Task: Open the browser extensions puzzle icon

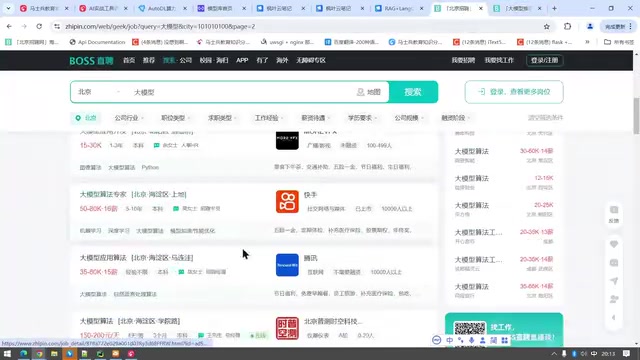Action: tap(567, 27)
